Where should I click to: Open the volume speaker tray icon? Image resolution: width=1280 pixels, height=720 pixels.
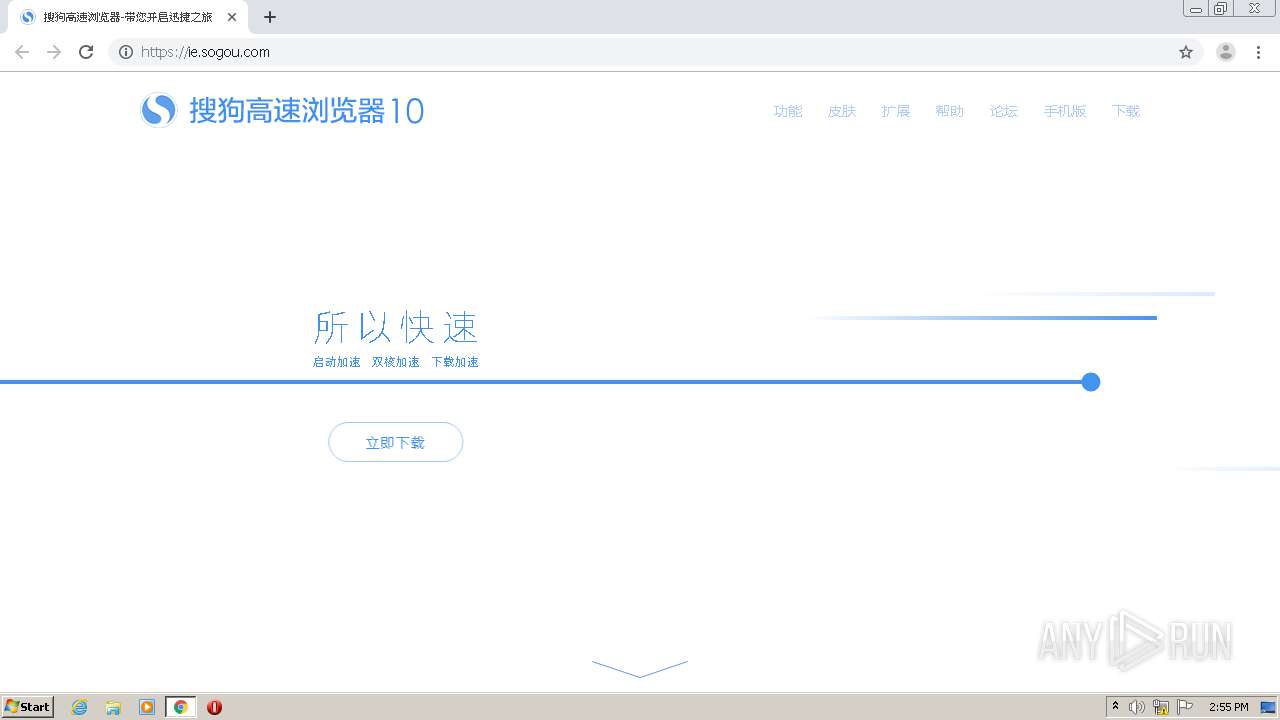coord(1137,707)
